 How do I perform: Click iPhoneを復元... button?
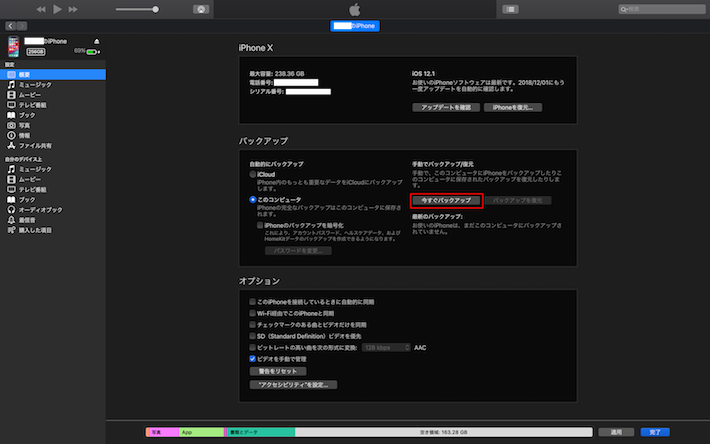point(513,107)
